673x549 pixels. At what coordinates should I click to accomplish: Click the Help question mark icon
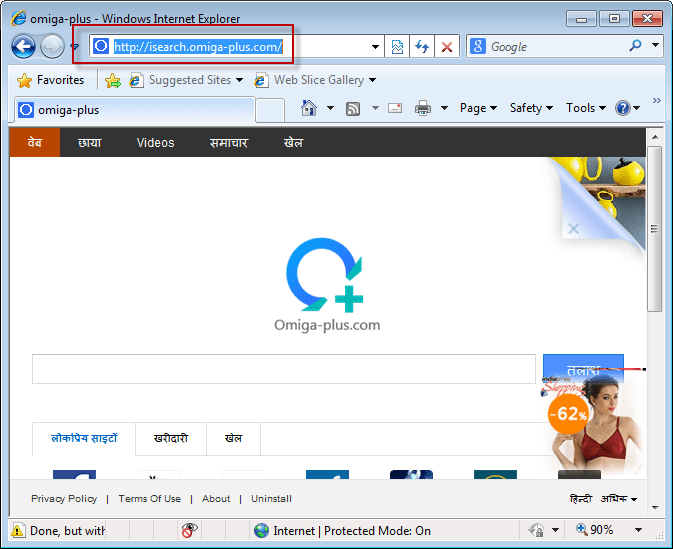[x=622, y=108]
